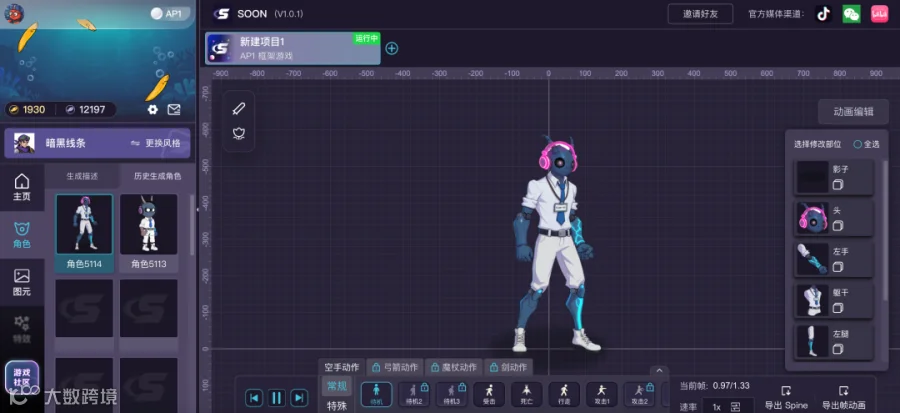Choose 特殊 special animation category
900x413 pixels.
click(337, 406)
